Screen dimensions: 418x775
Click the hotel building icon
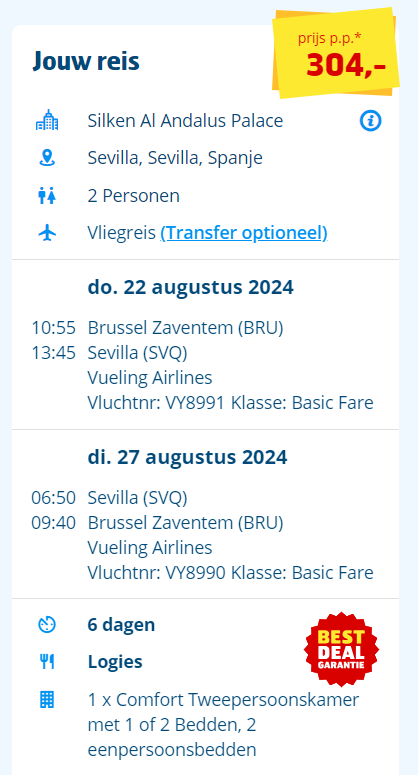47,120
